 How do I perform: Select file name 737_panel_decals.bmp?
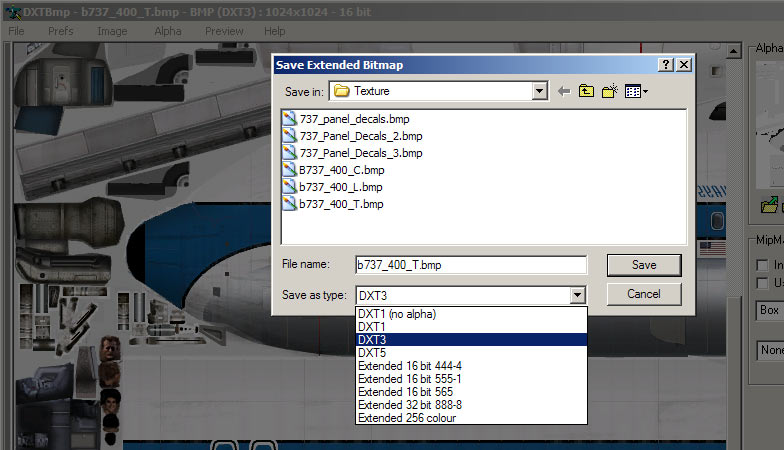(x=354, y=119)
